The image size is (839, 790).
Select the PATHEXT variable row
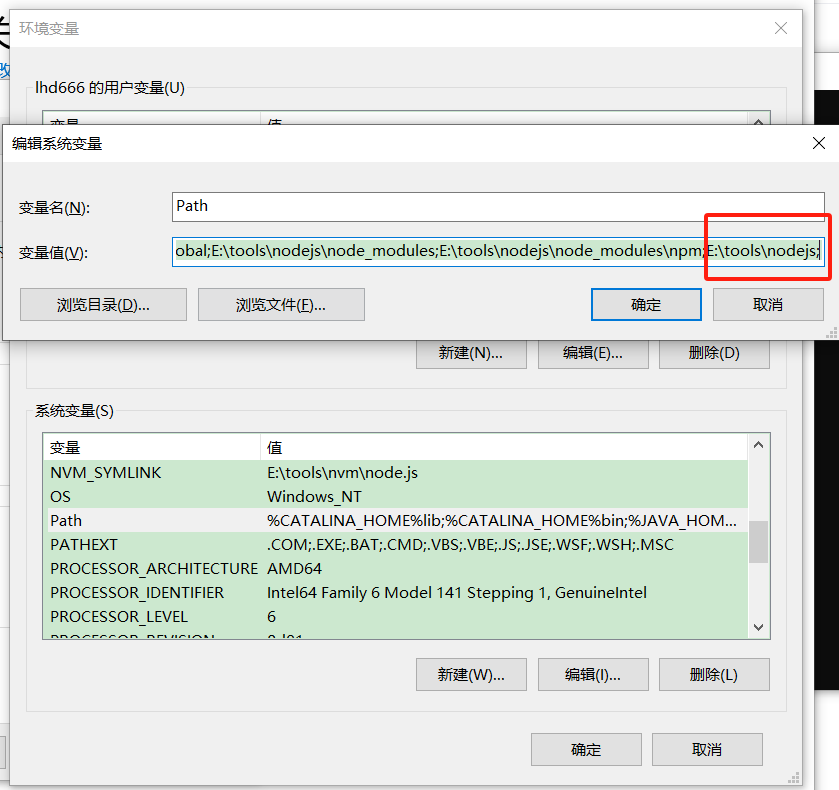200,545
